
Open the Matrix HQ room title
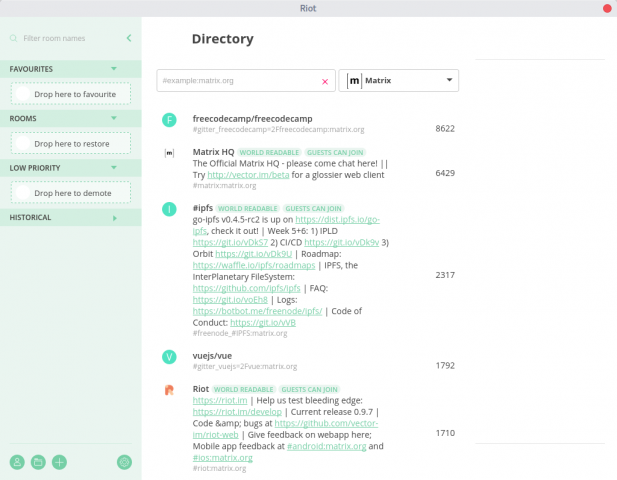[213, 152]
